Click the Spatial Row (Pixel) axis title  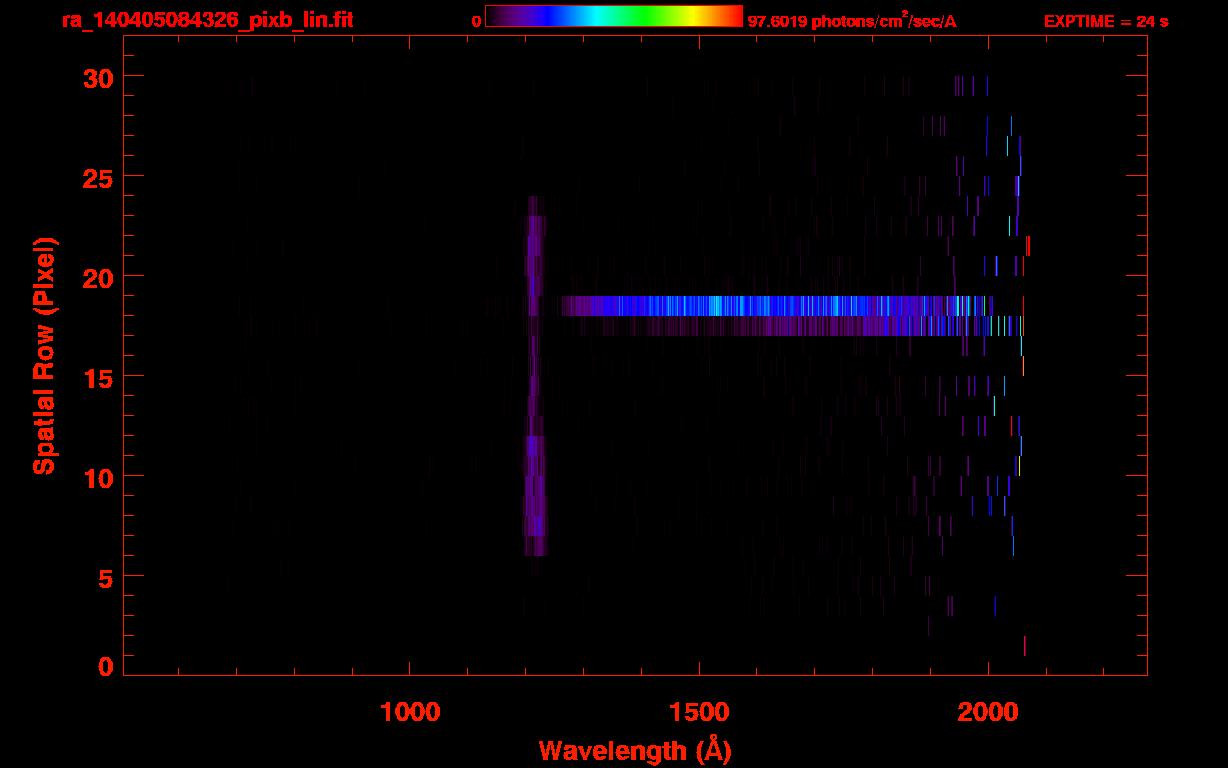pos(44,355)
